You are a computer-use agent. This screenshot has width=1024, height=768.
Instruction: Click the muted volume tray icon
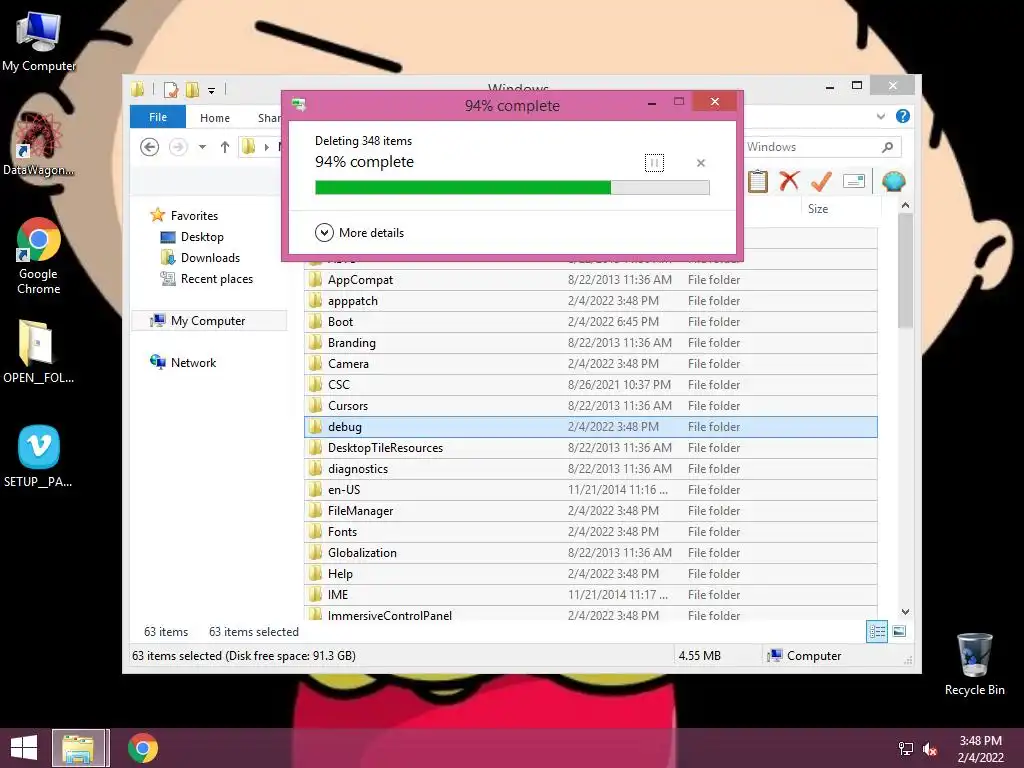tap(930, 749)
